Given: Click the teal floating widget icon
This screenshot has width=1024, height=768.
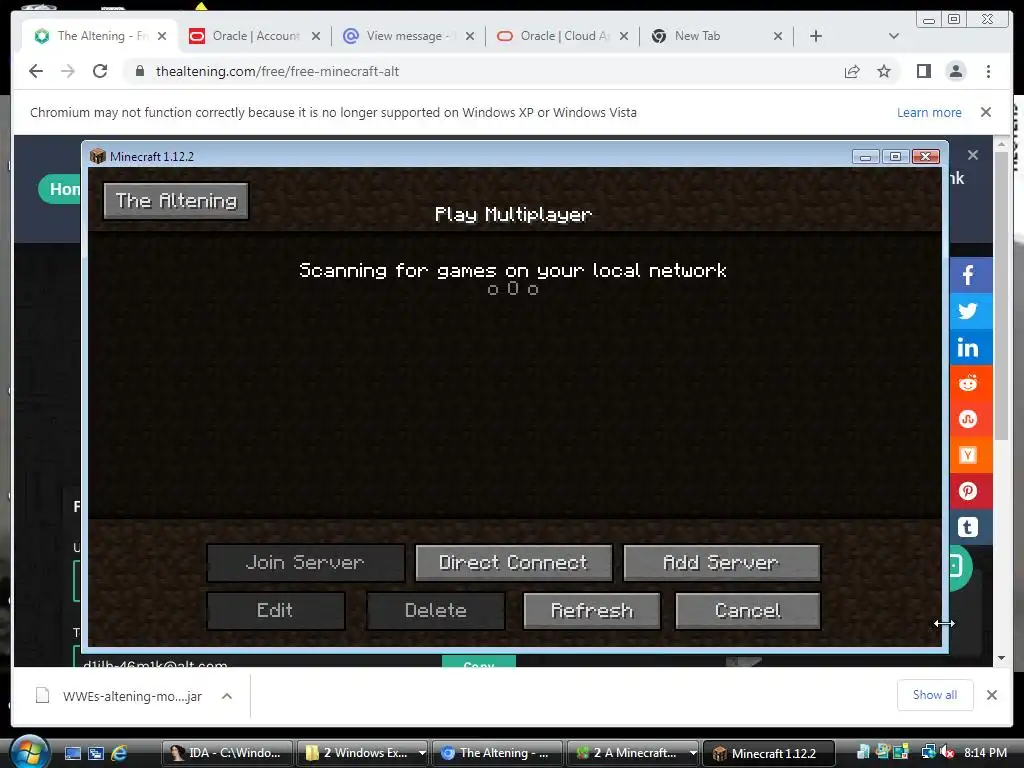Looking at the screenshot, I should coord(959,567).
